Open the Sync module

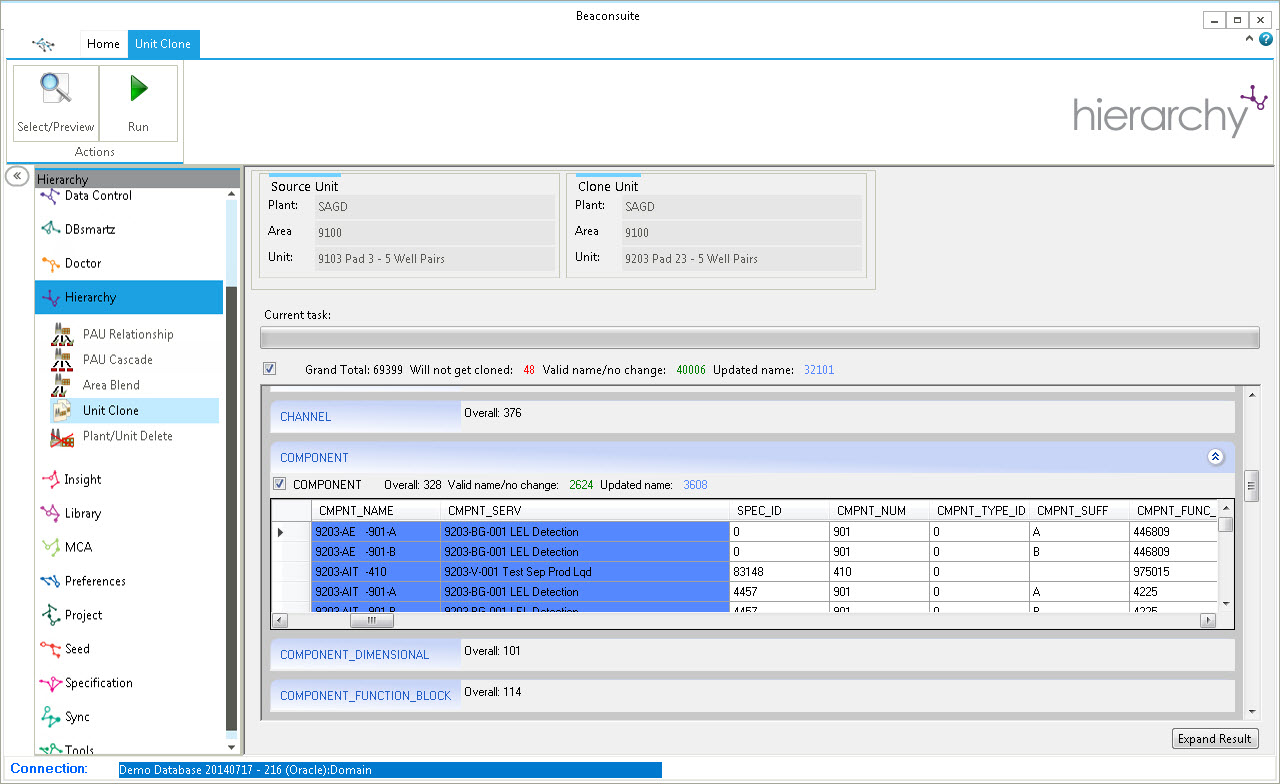coord(77,717)
